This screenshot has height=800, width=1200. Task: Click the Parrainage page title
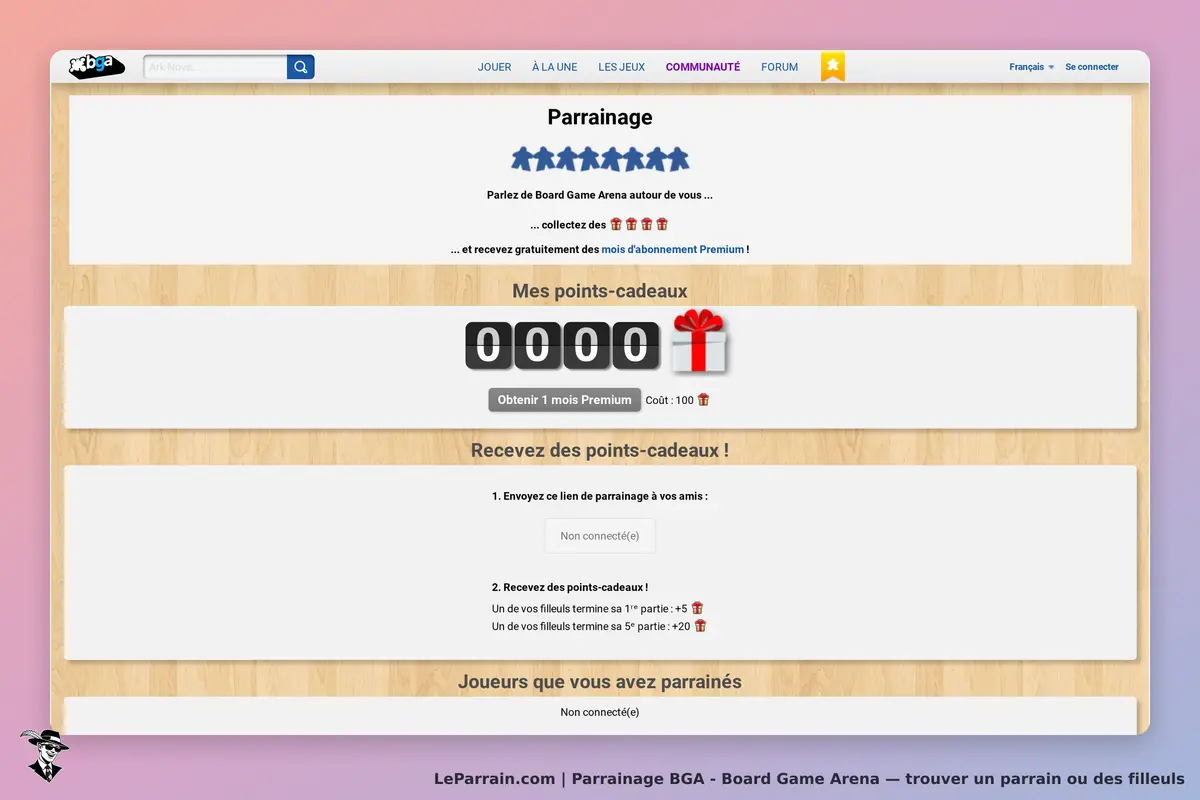pos(600,117)
